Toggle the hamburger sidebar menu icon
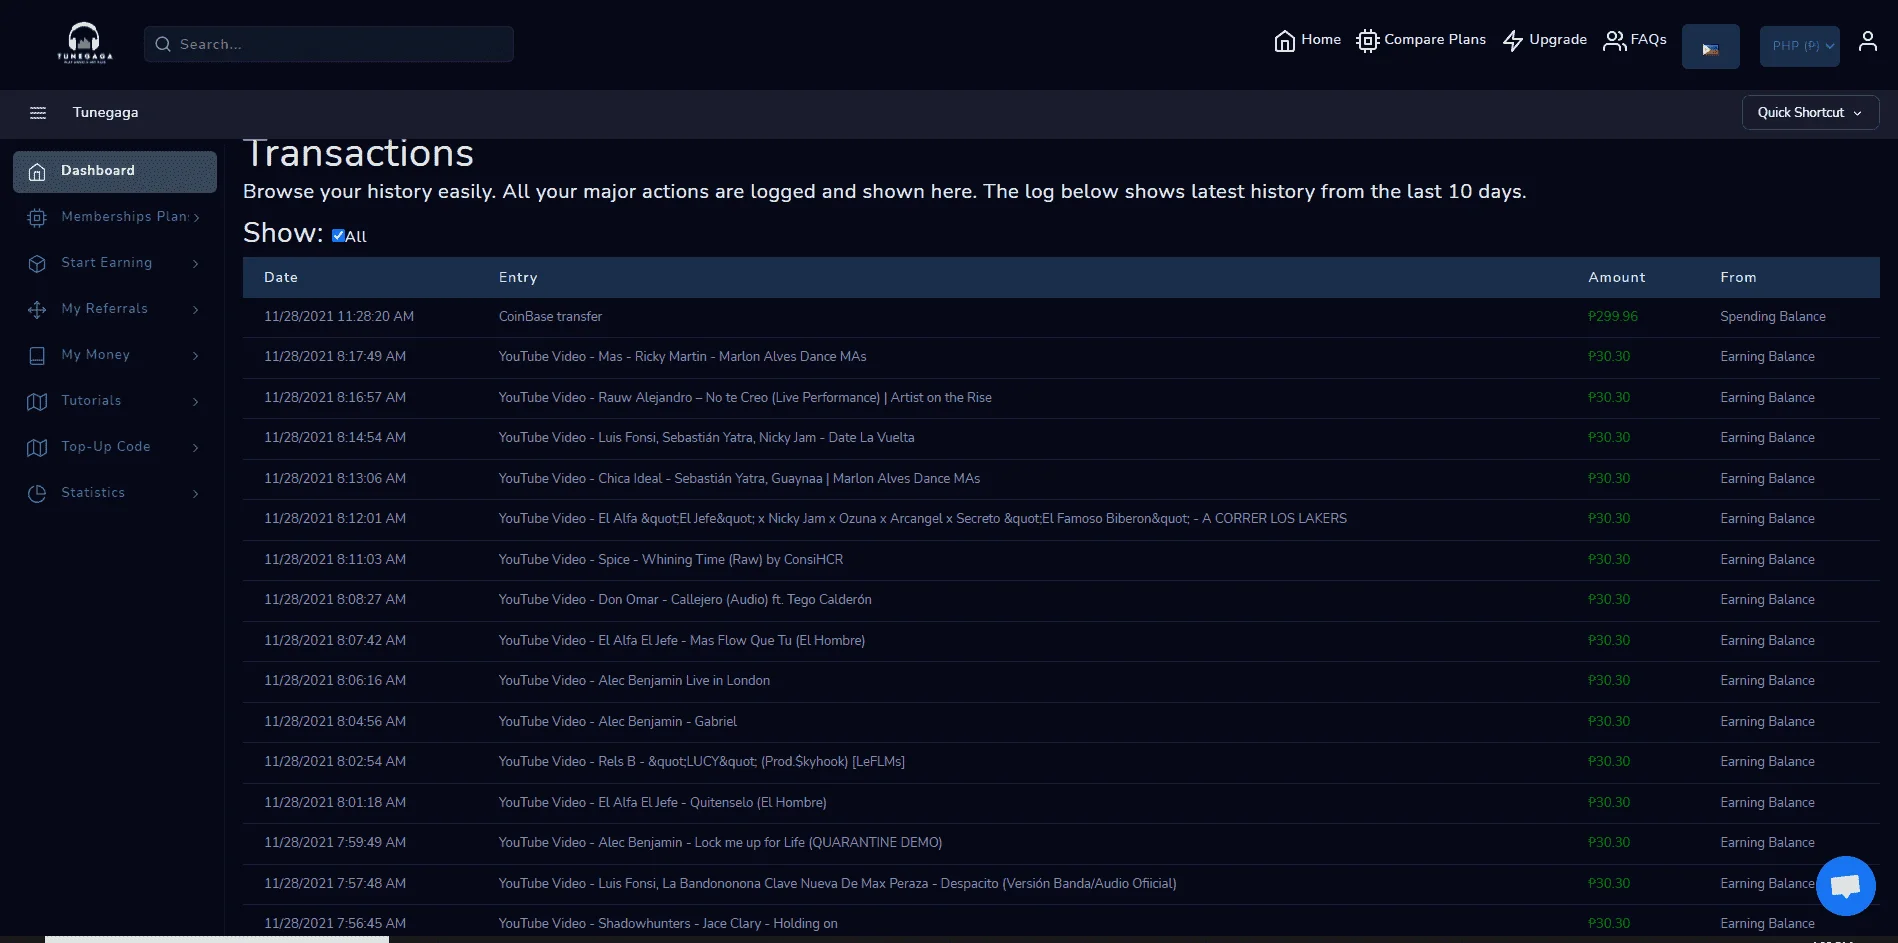The height and width of the screenshot is (943, 1898). tap(38, 113)
